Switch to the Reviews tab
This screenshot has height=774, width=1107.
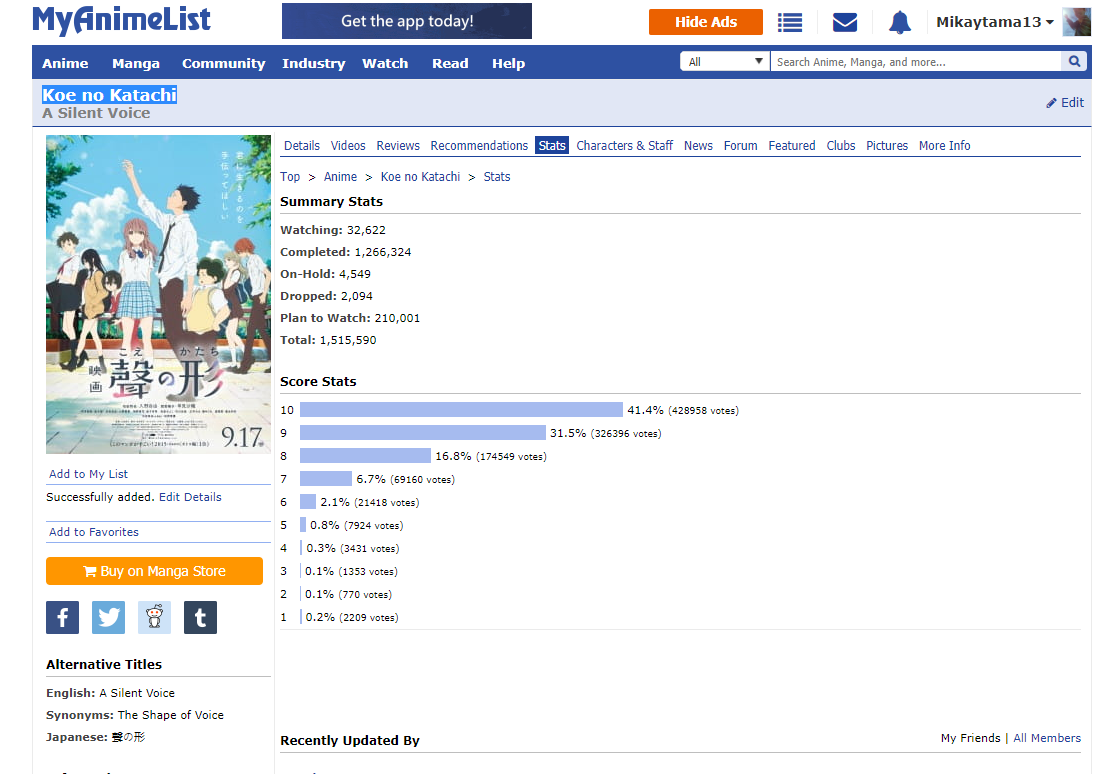pos(398,146)
